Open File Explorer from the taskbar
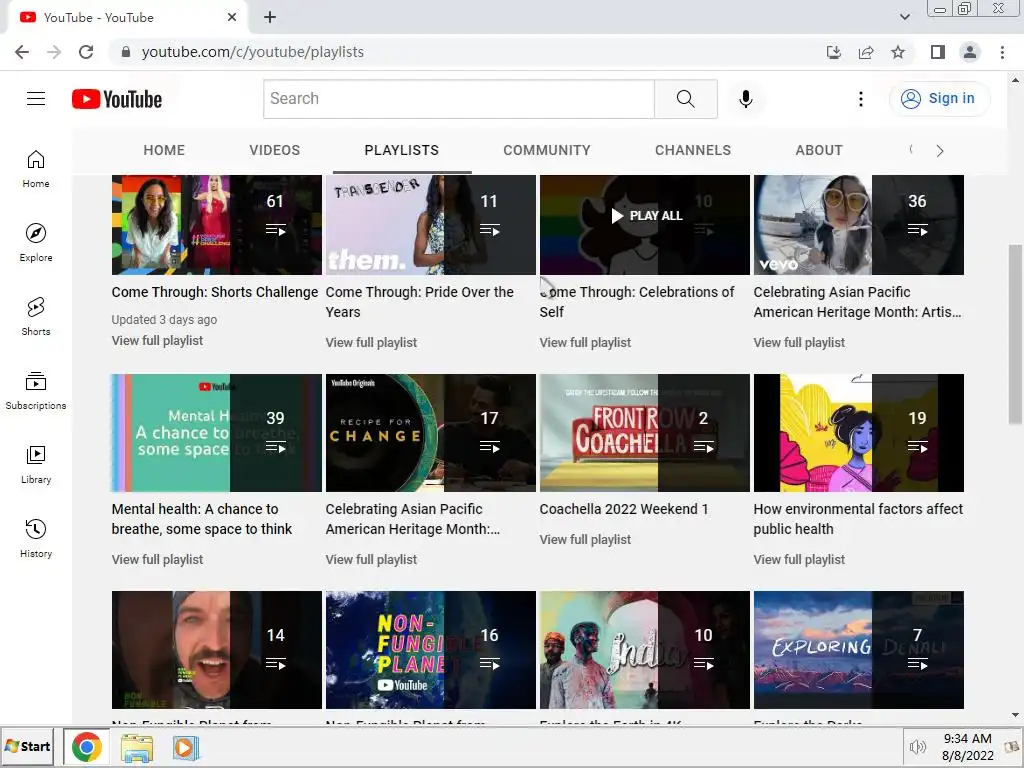This screenshot has height=768, width=1024. point(136,748)
